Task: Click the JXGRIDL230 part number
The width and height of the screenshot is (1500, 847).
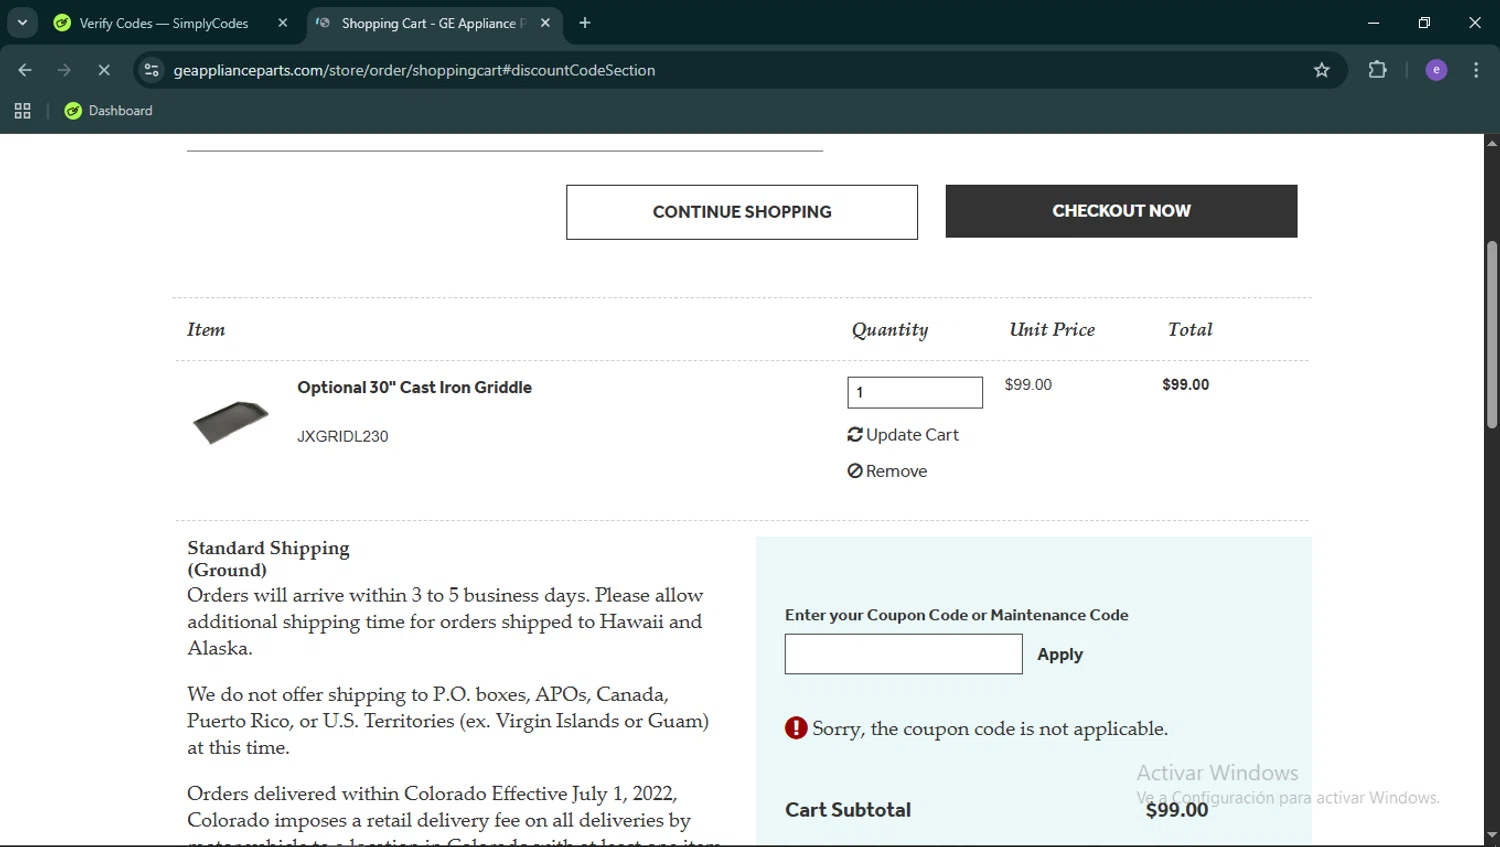Action: click(342, 436)
